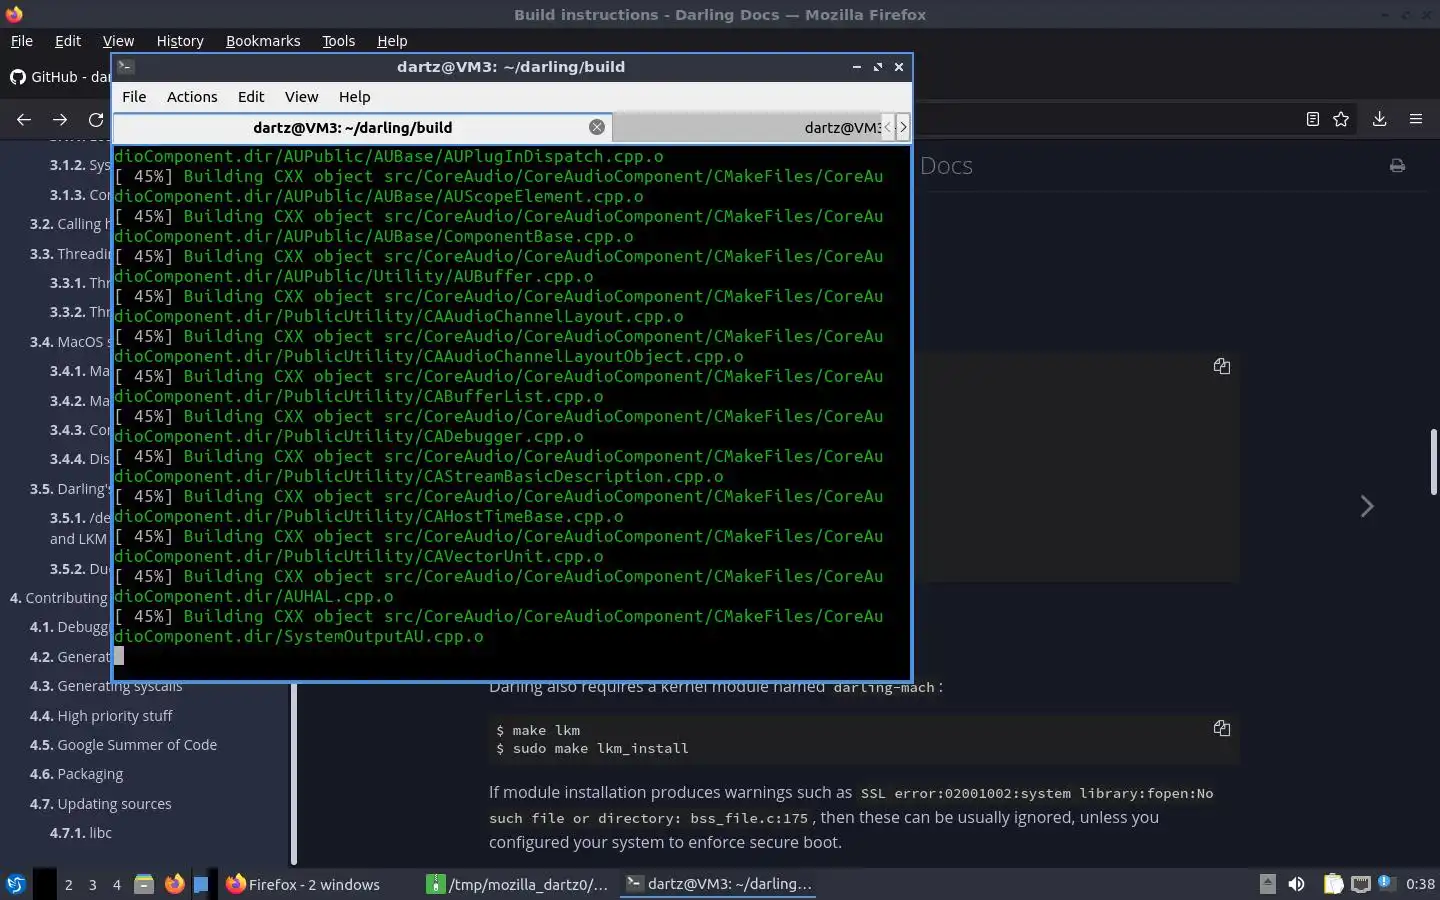Viewport: 1440px width, 900px height.
Task: Select the active ~/darling/build terminal tab
Action: (x=362, y=127)
